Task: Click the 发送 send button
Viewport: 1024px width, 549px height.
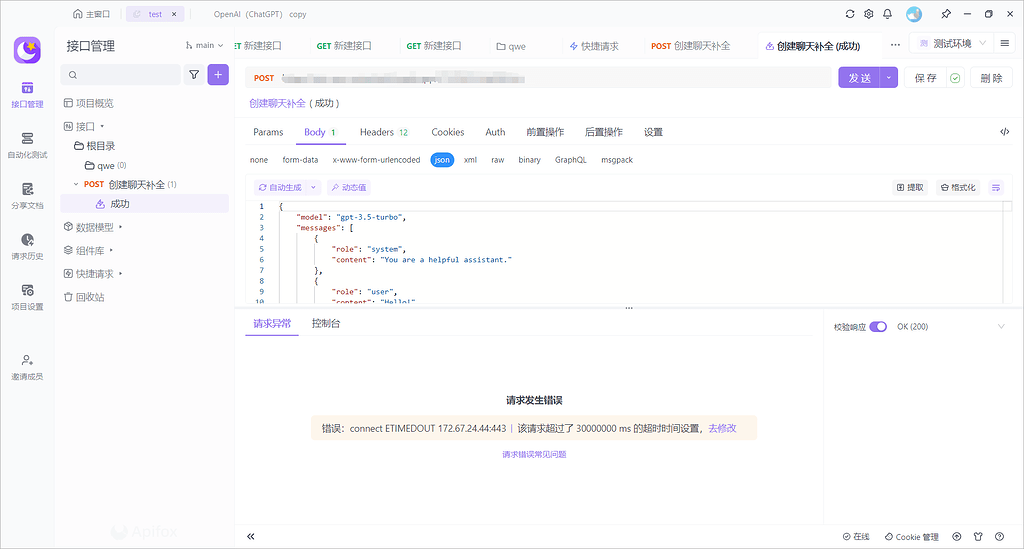Action: click(859, 78)
